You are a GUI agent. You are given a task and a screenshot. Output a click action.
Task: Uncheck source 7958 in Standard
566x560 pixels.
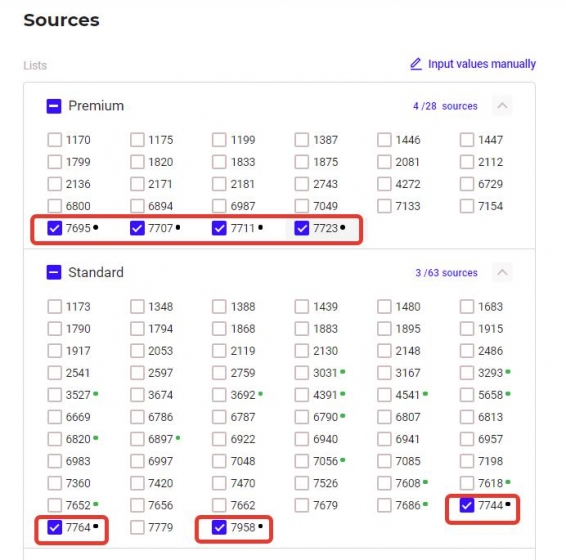(x=219, y=527)
